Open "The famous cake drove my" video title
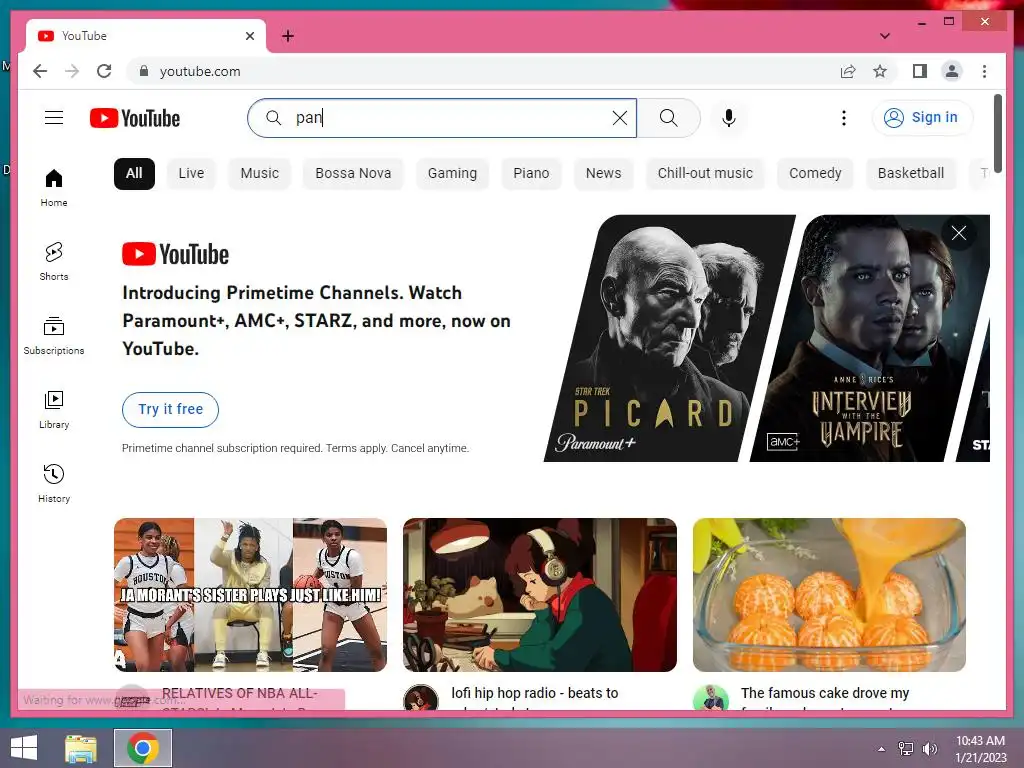 click(x=825, y=694)
